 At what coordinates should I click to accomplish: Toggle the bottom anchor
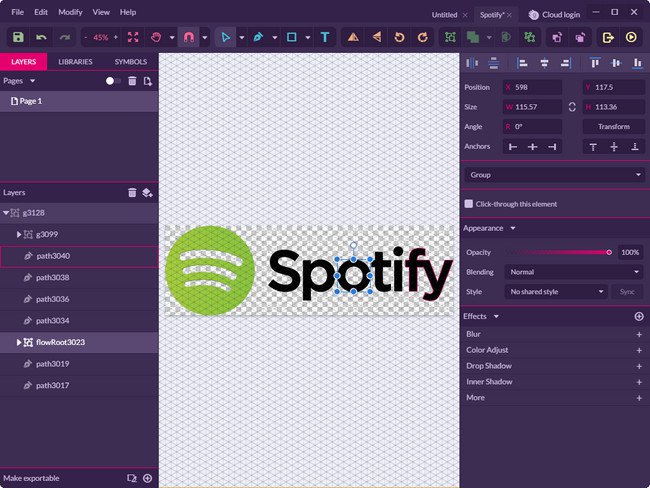point(635,147)
